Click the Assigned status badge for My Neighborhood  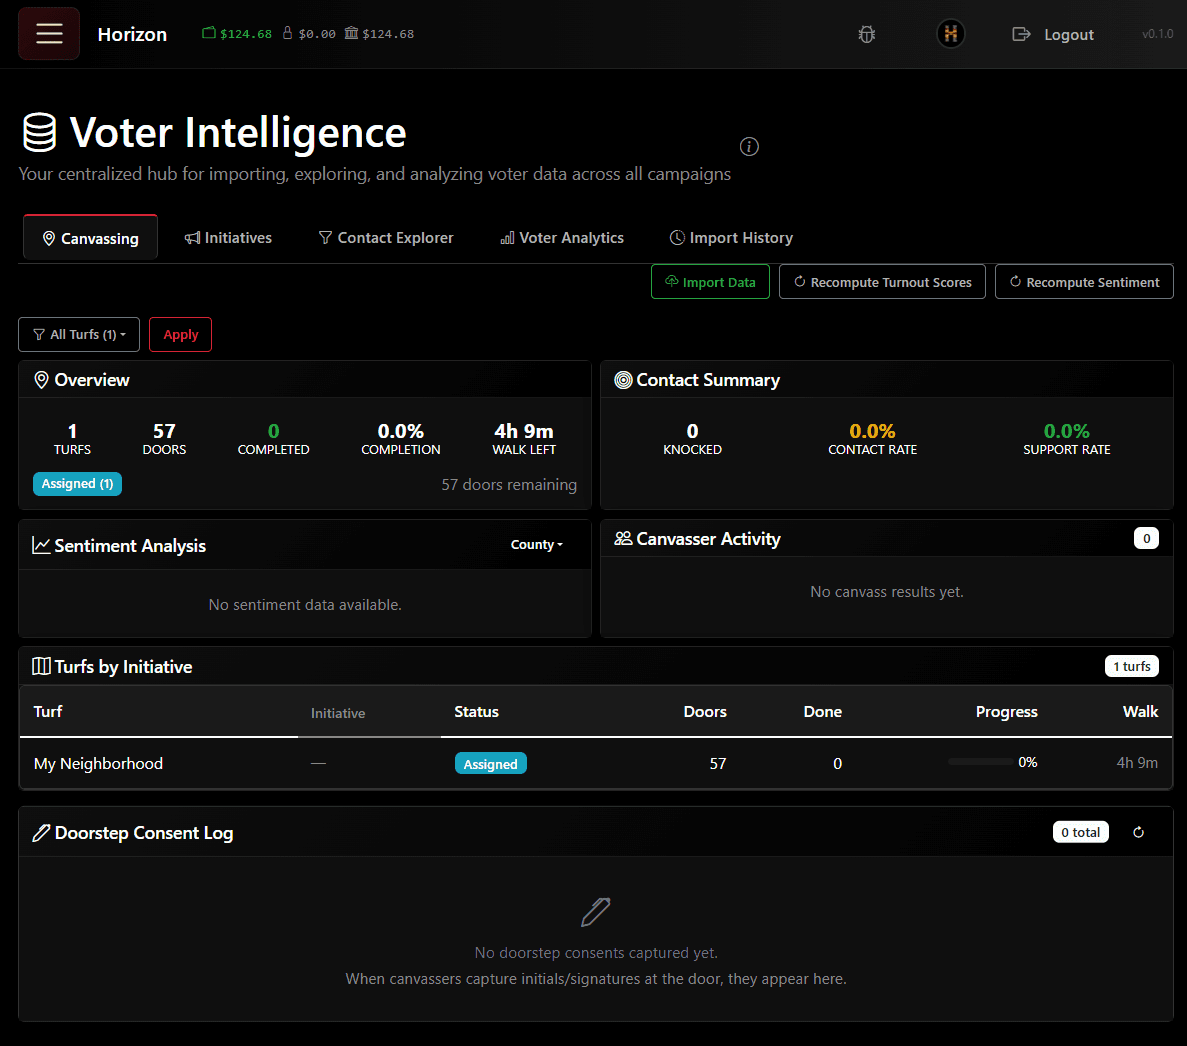pyautogui.click(x=491, y=764)
